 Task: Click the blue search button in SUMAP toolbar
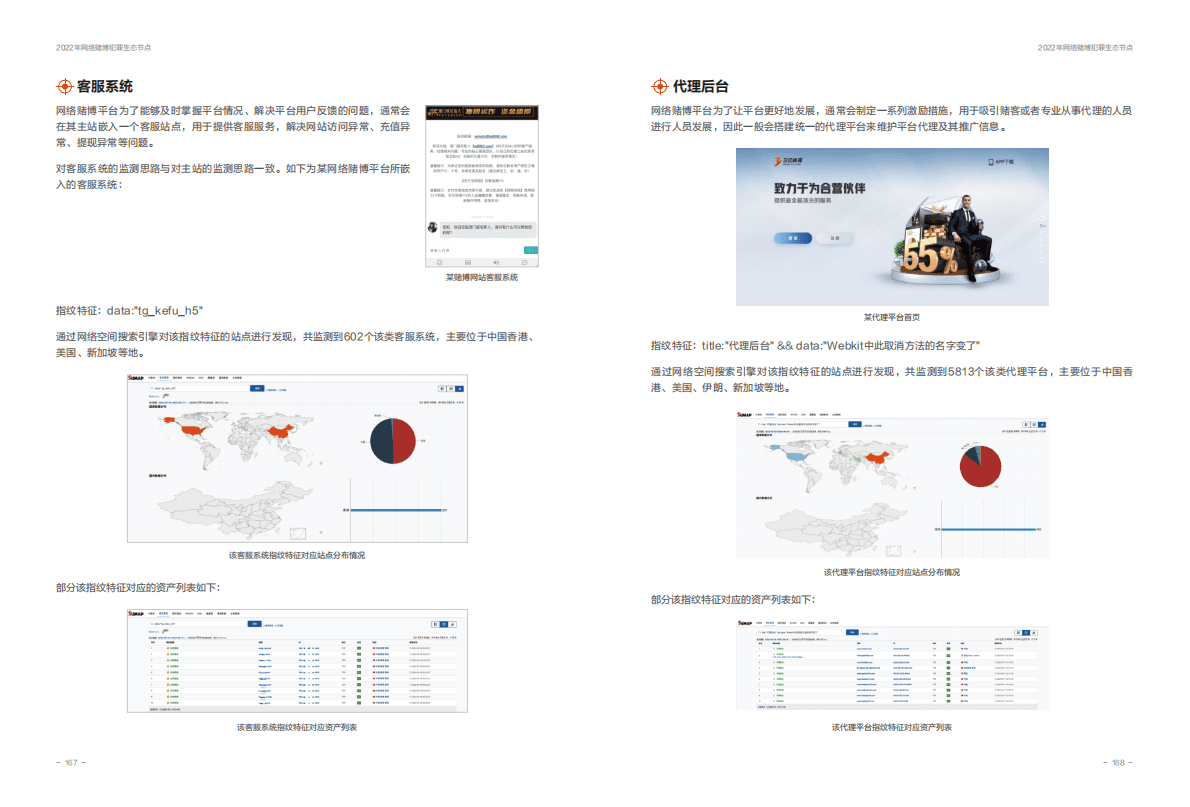point(257,389)
